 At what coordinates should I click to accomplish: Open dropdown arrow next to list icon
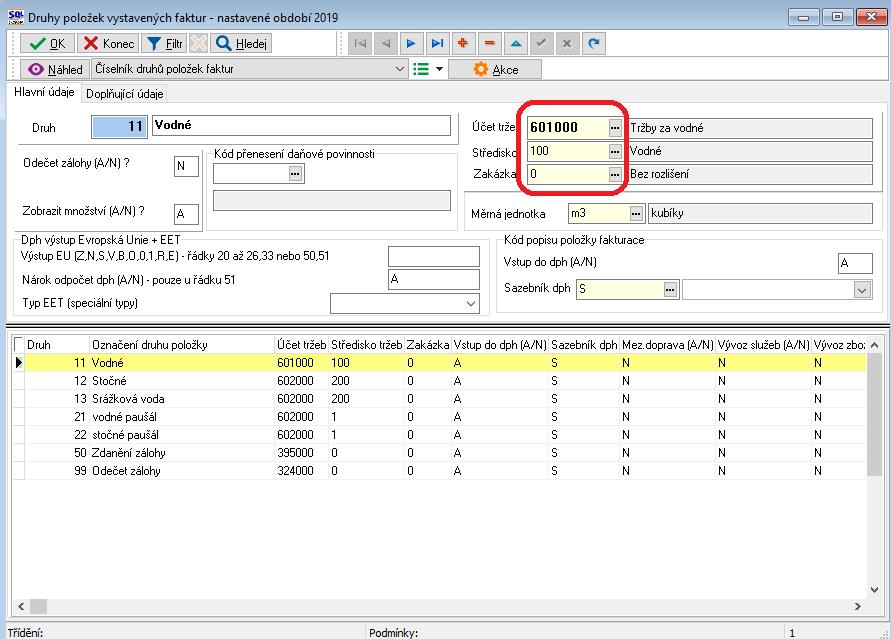click(x=439, y=69)
